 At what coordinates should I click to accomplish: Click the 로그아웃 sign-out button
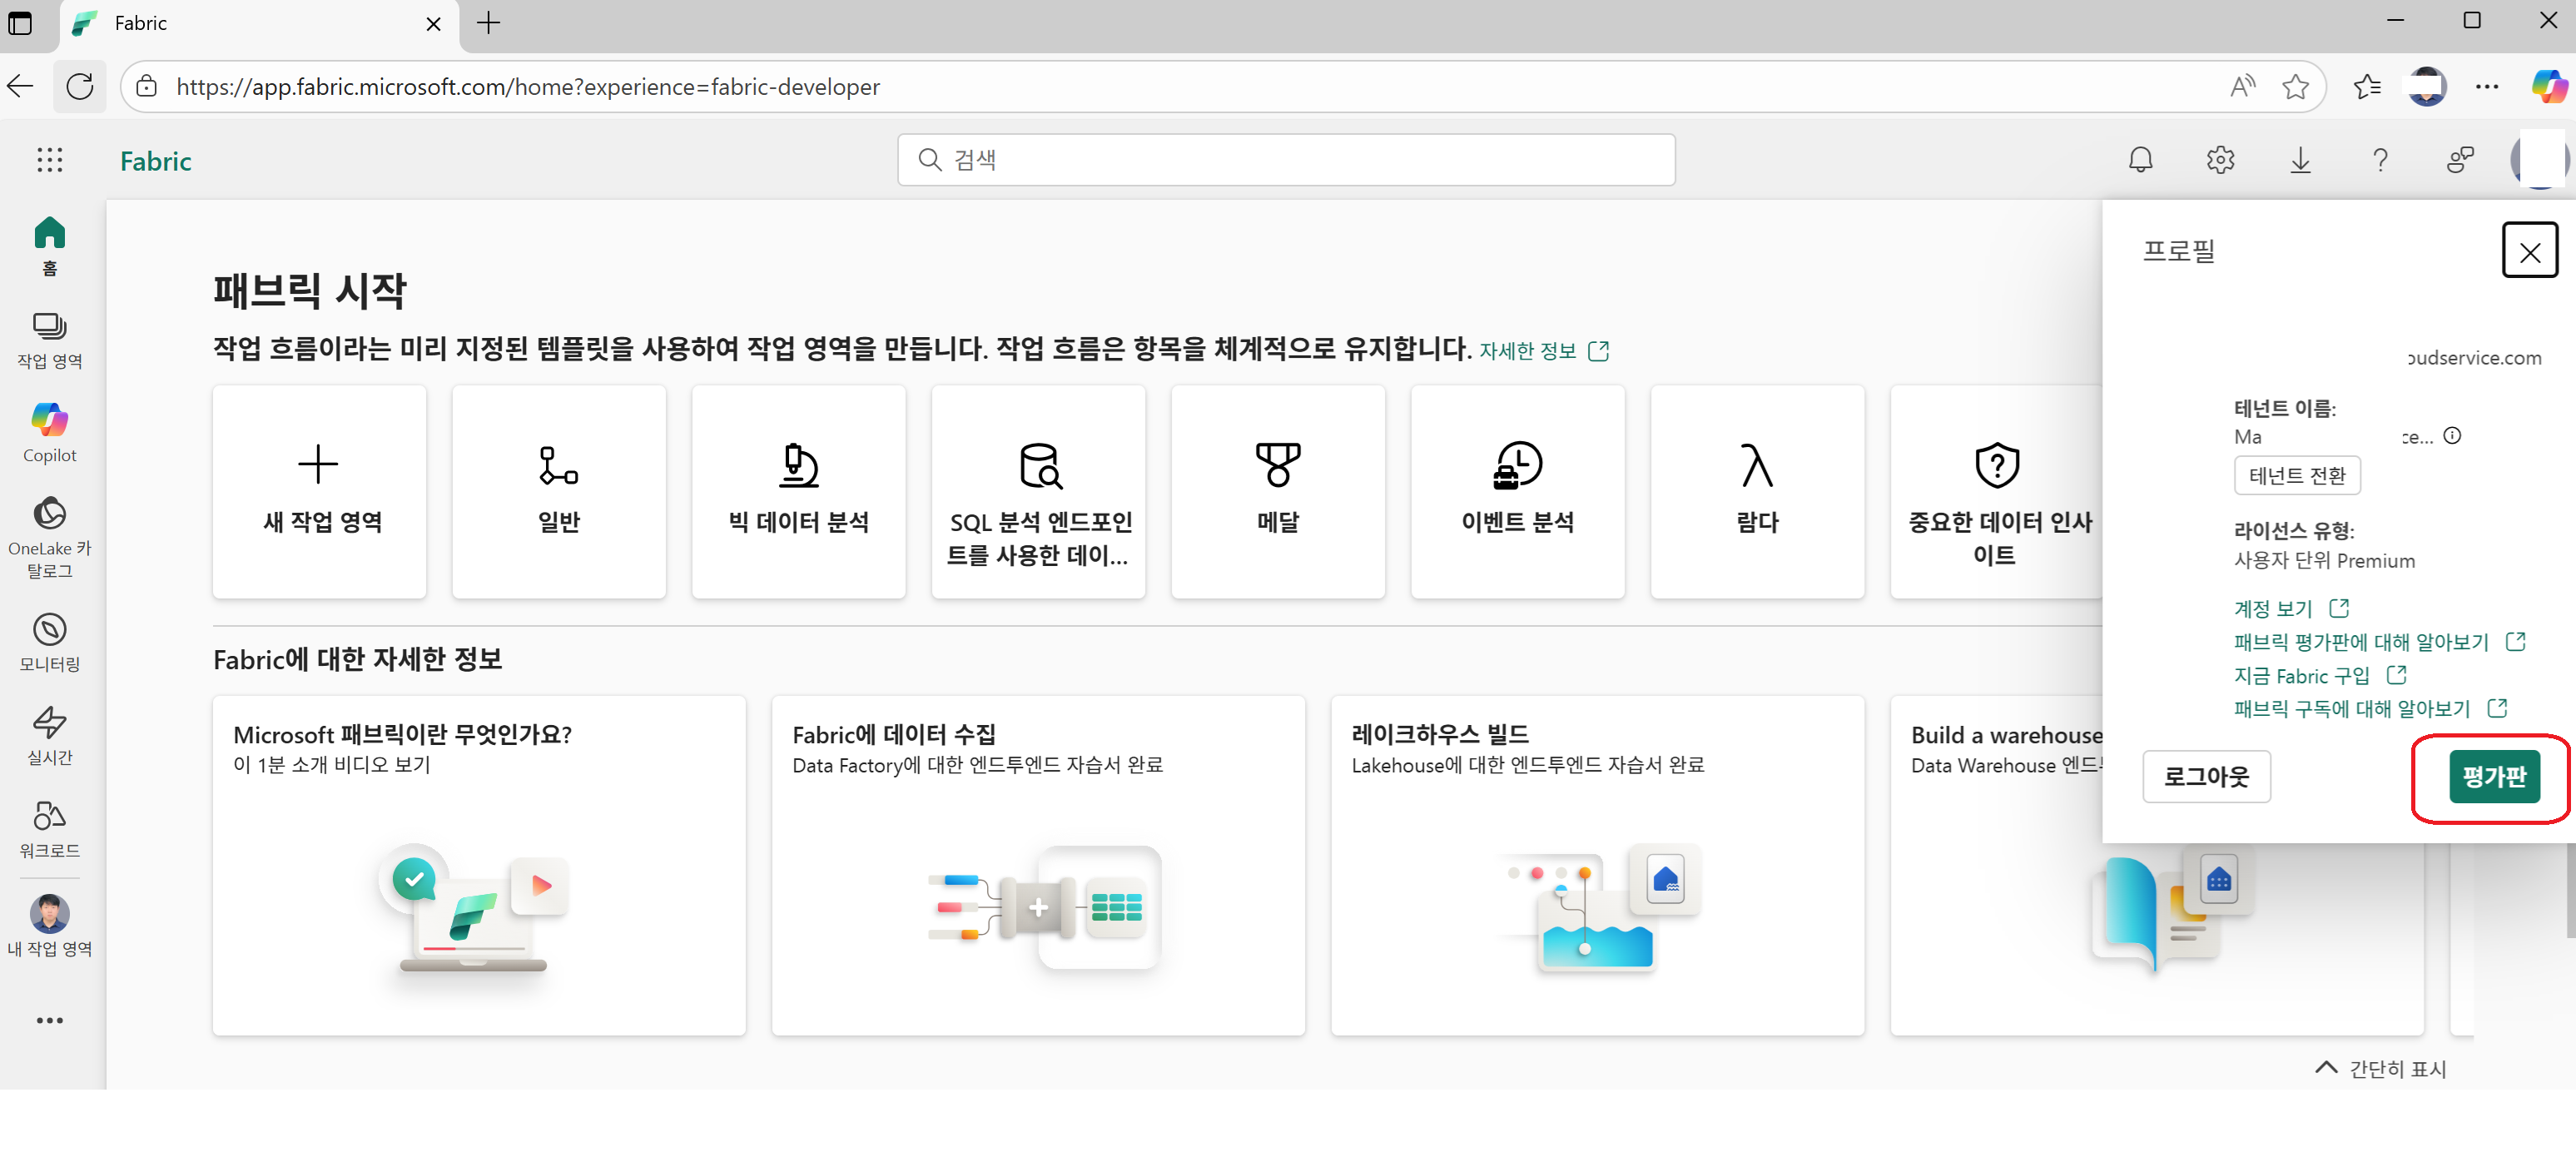click(x=2206, y=776)
